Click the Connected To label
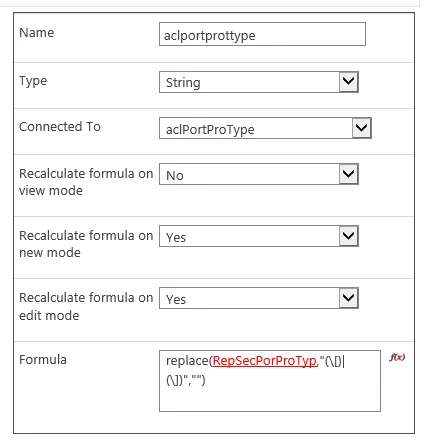Image resolution: width=430 pixels, height=448 pixels. click(60, 127)
